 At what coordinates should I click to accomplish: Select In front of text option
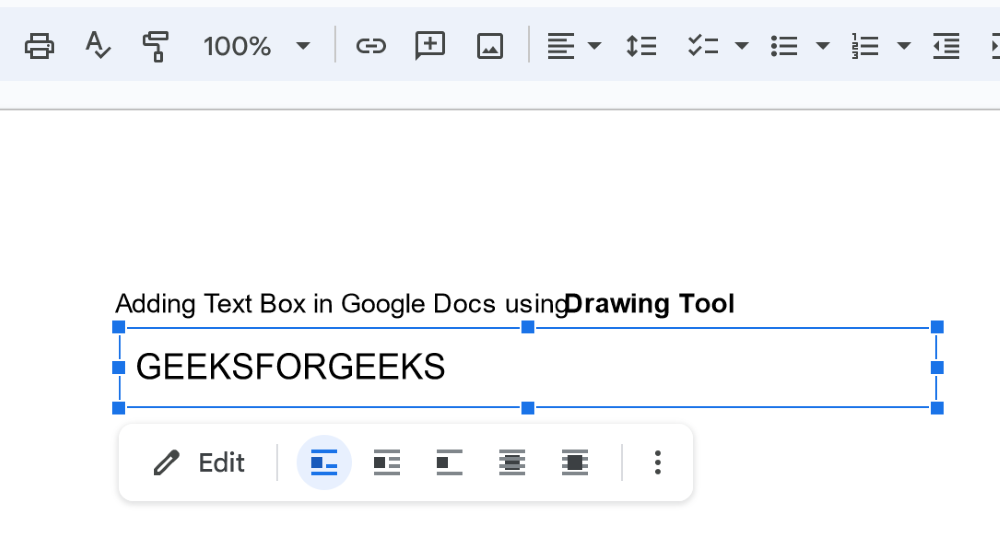tap(575, 462)
